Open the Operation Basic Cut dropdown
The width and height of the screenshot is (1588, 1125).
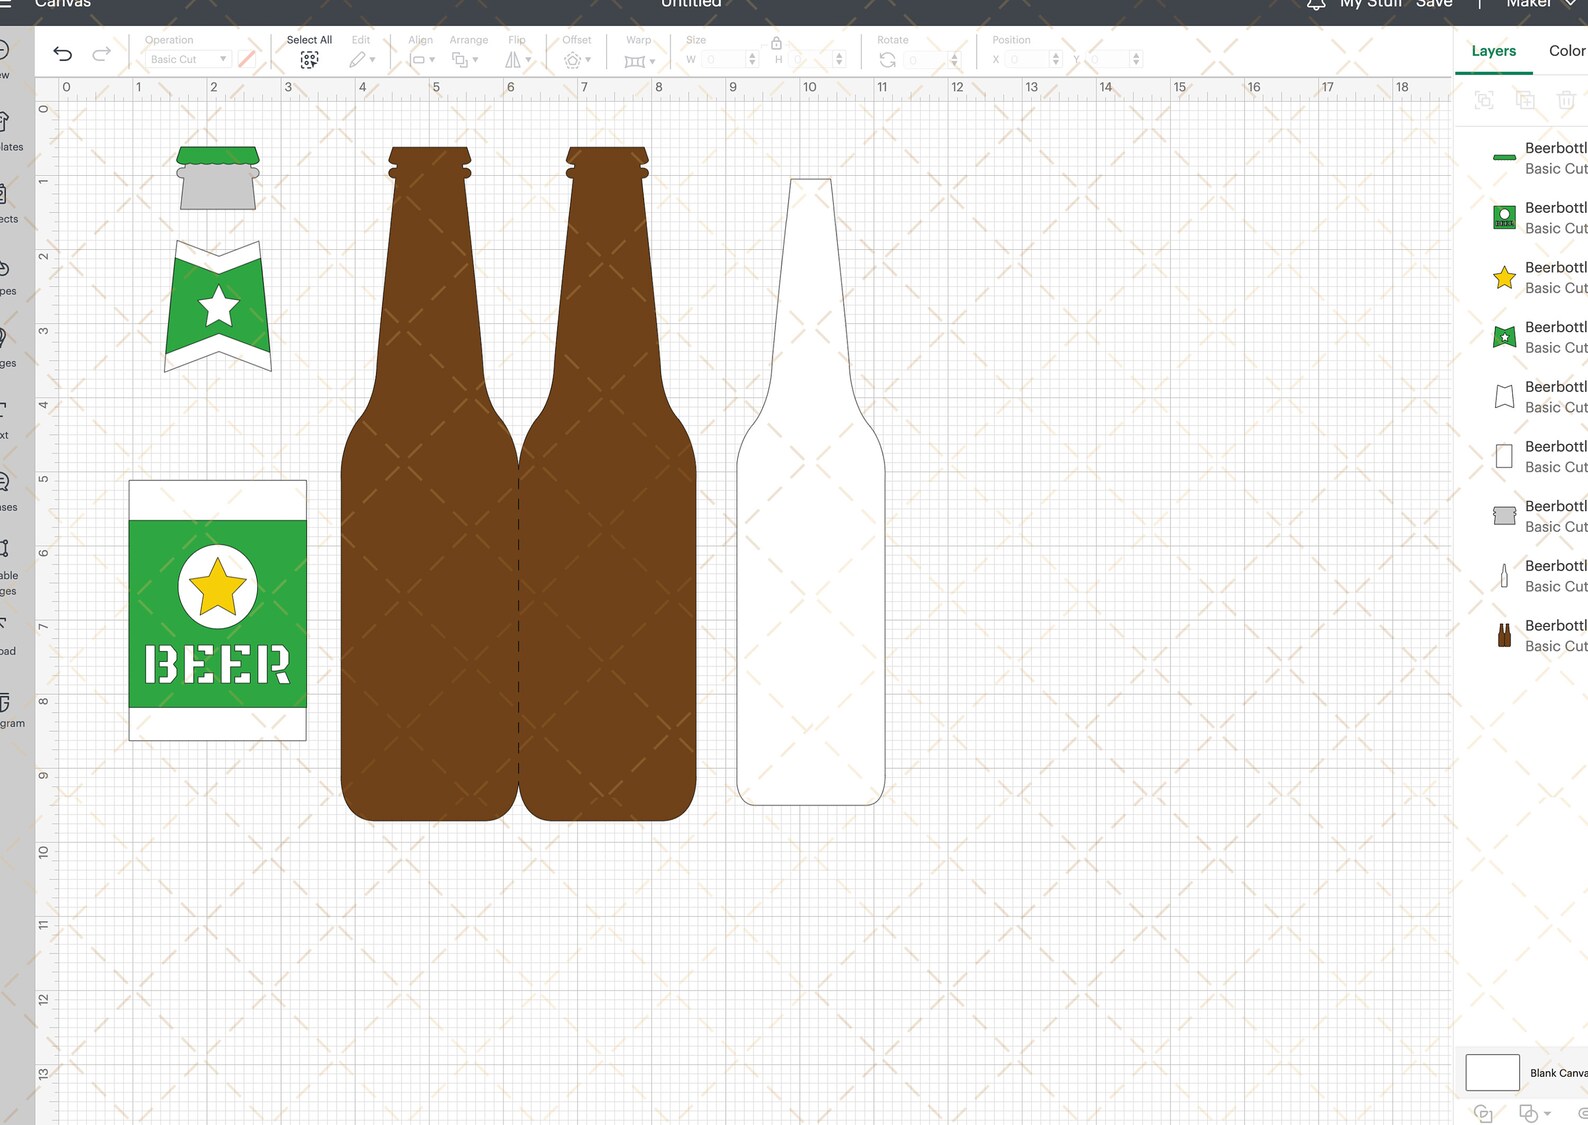188,60
